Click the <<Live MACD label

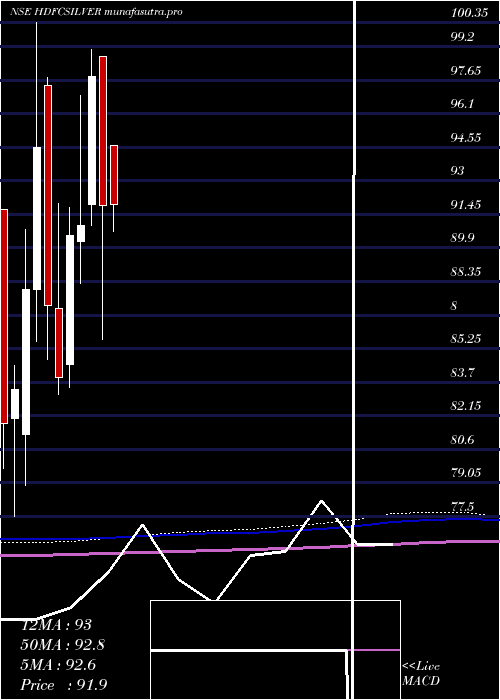421,674
